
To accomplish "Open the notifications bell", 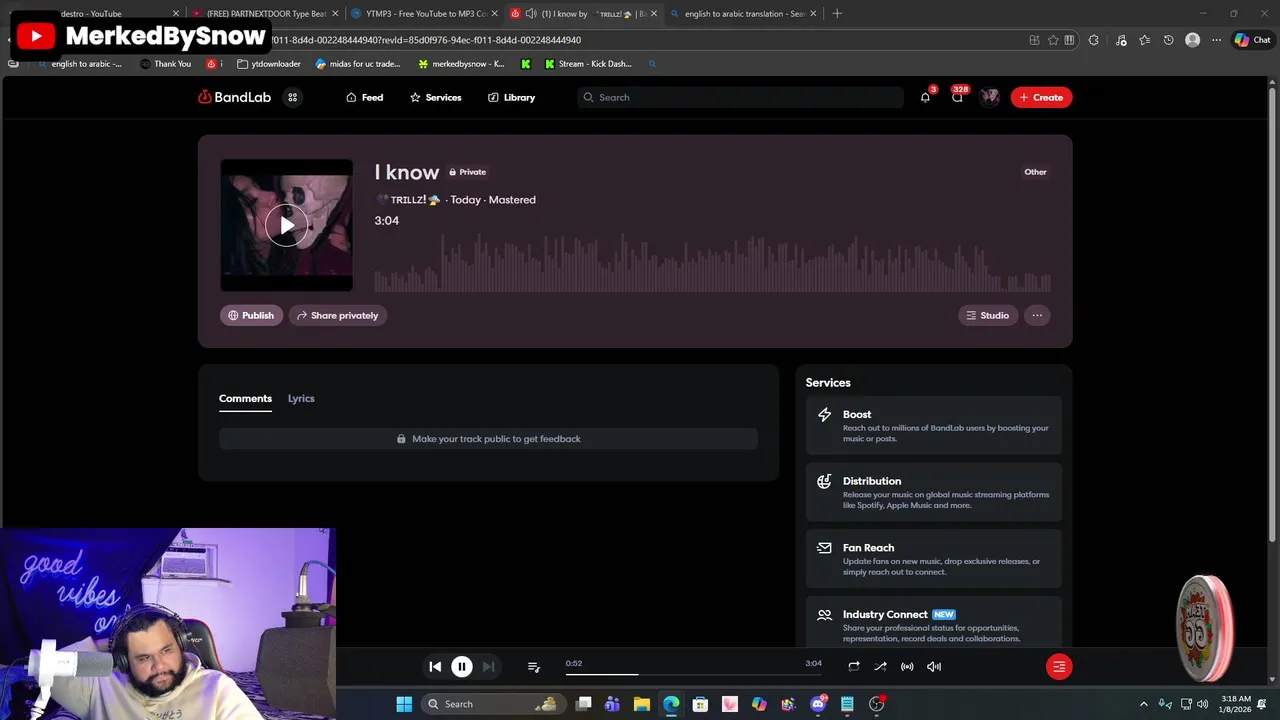I will coord(925,97).
